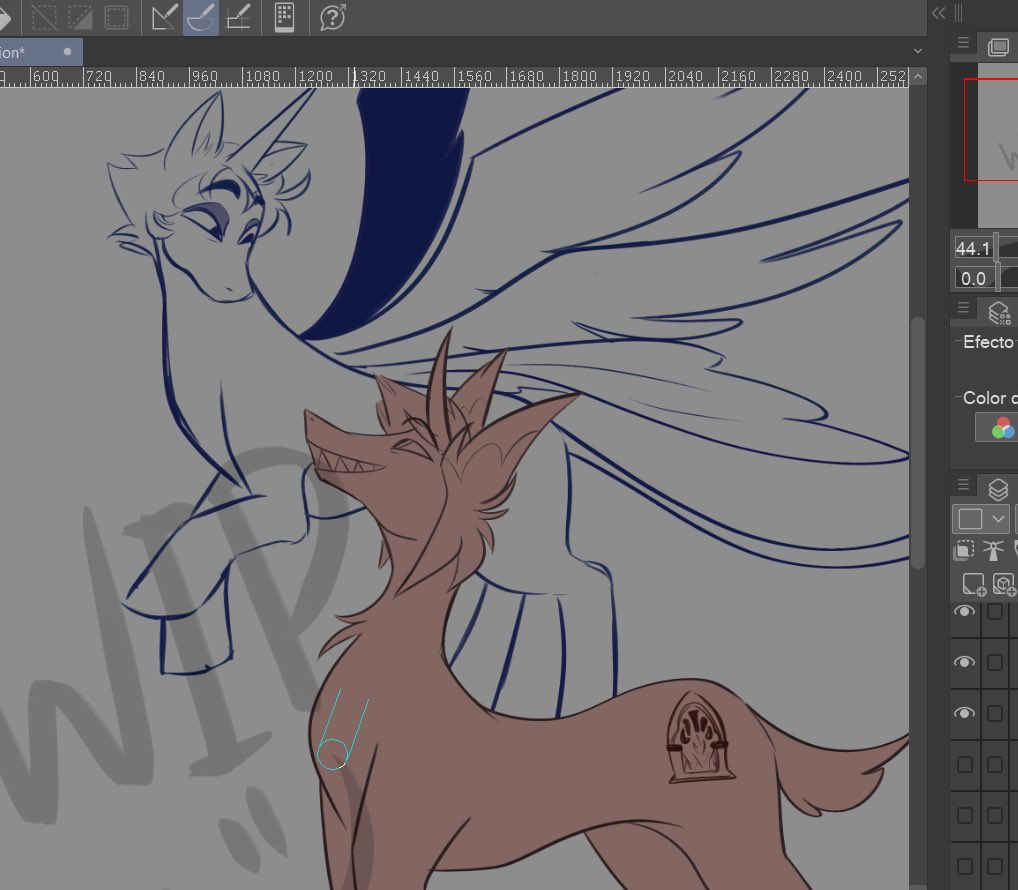Tick the second-column box of second layer row
This screenshot has width=1018, height=890.
pos(995,661)
